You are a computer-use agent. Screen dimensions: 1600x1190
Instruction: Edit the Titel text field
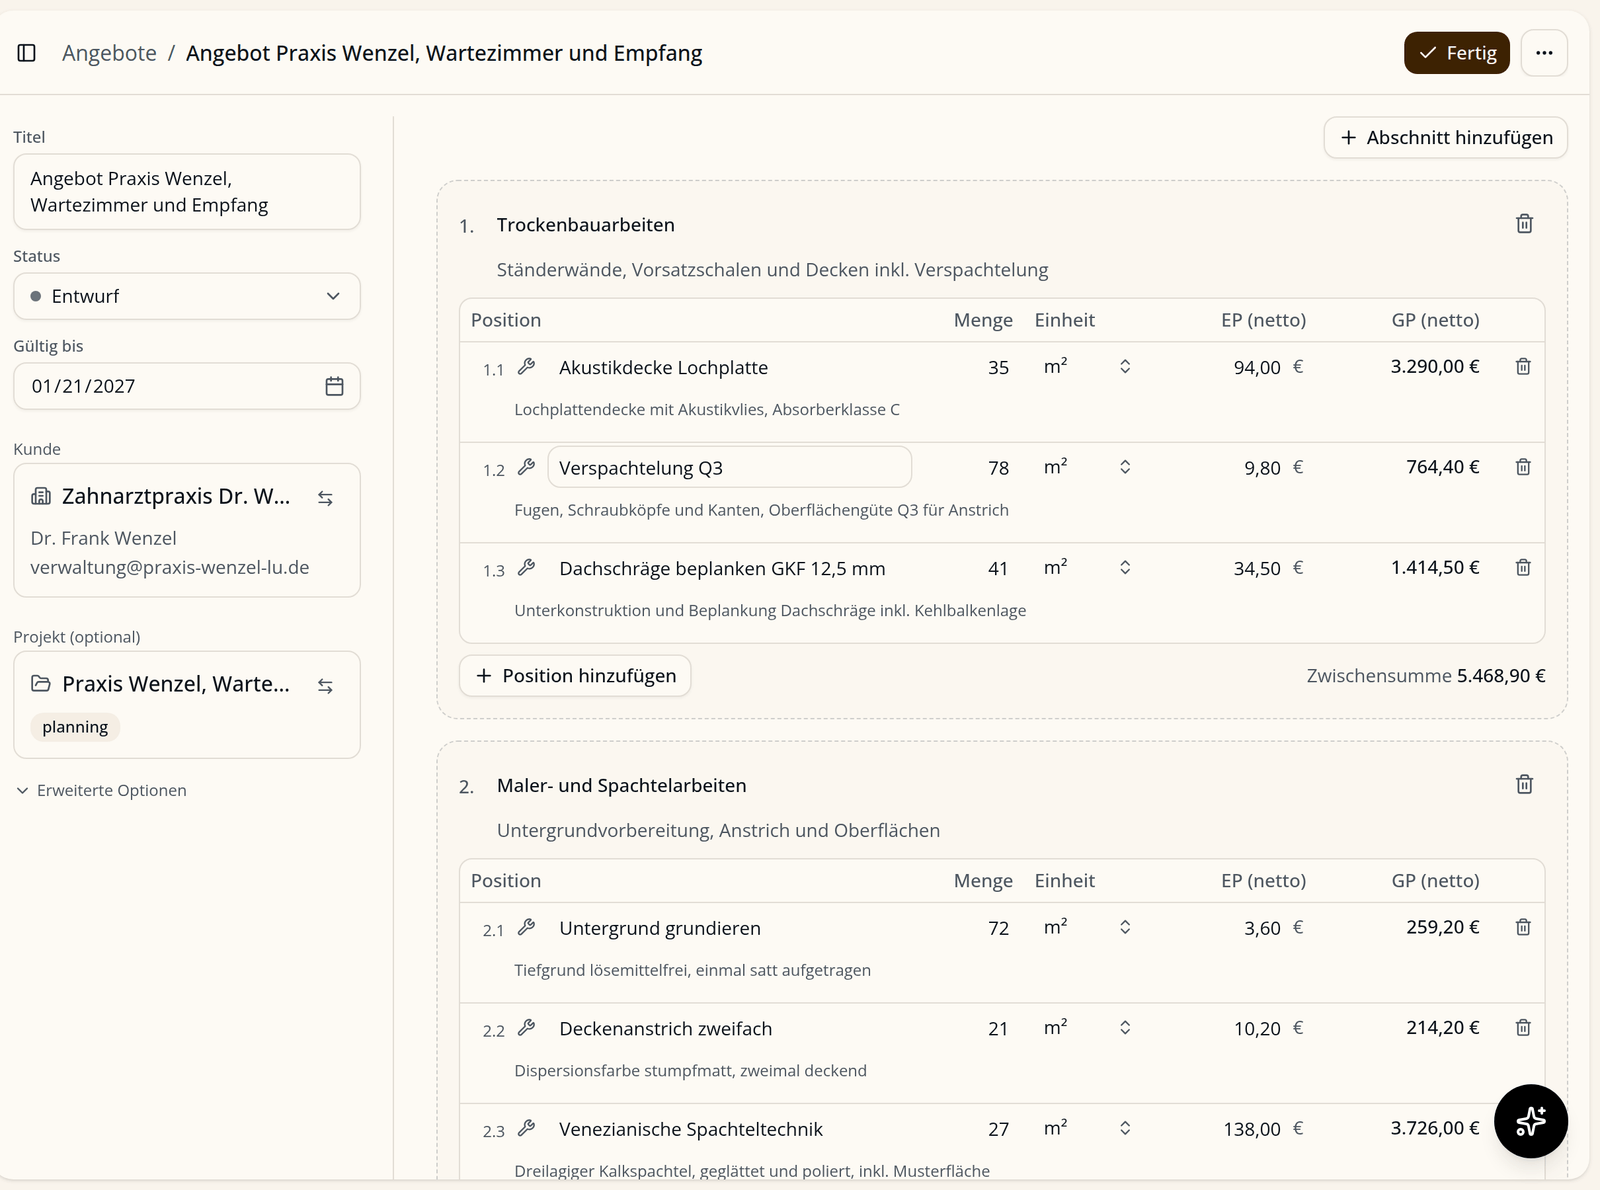pyautogui.click(x=187, y=192)
